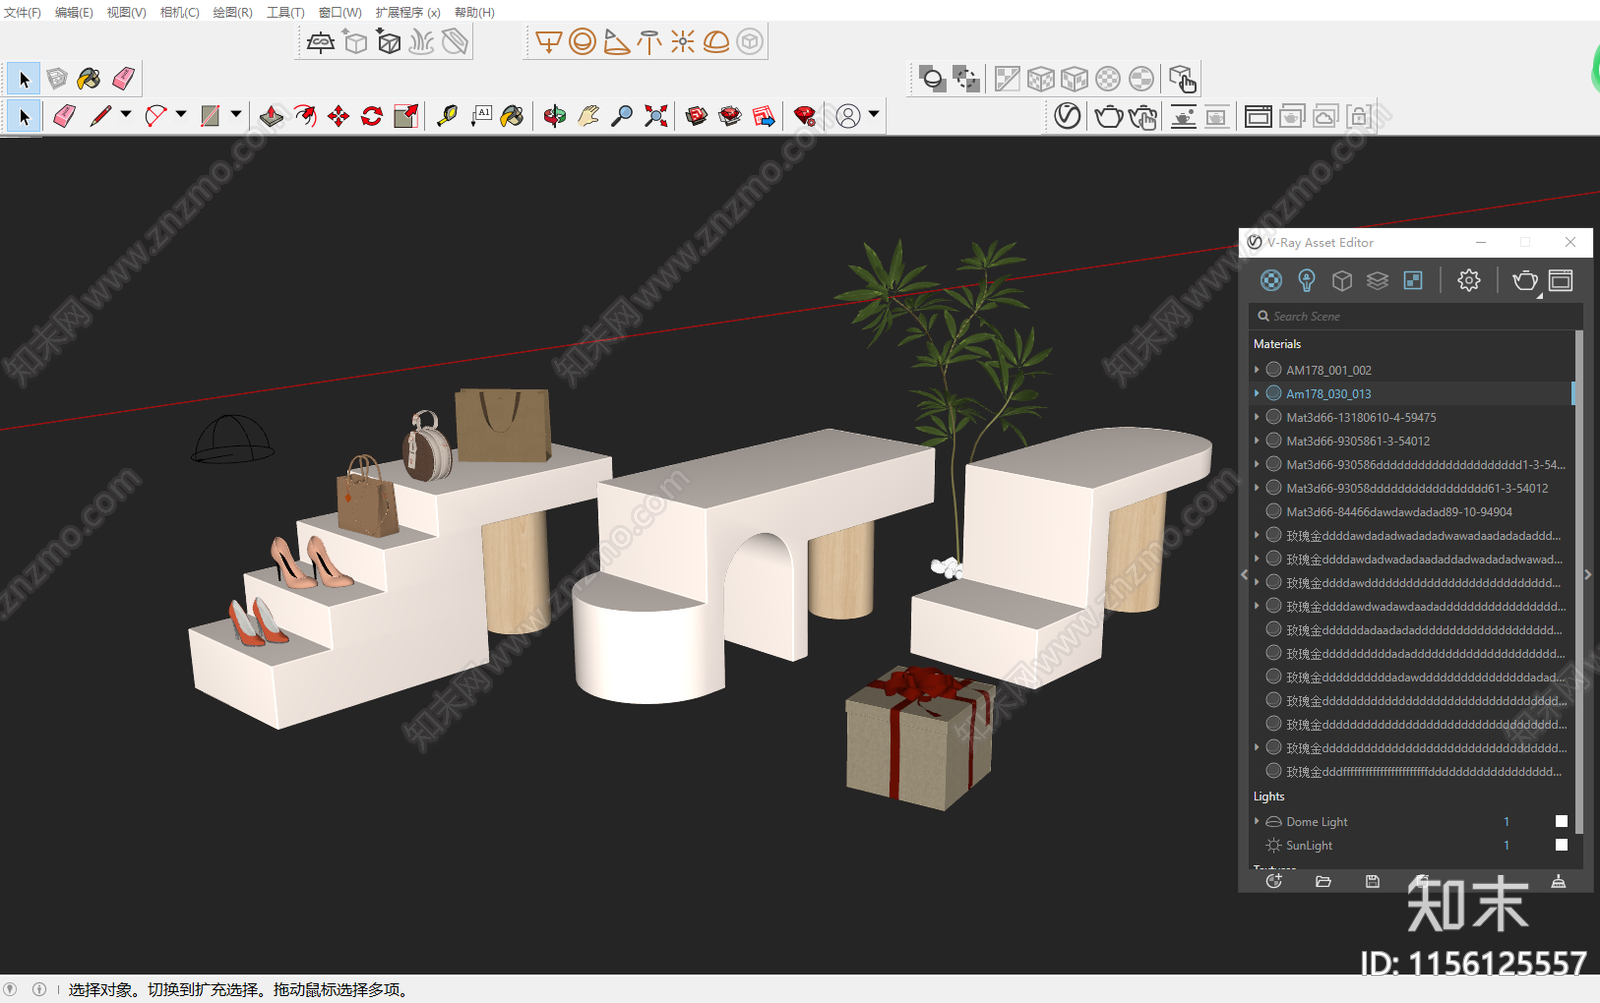
Task: Add a V-Ray Dome Light
Action: [x=716, y=42]
